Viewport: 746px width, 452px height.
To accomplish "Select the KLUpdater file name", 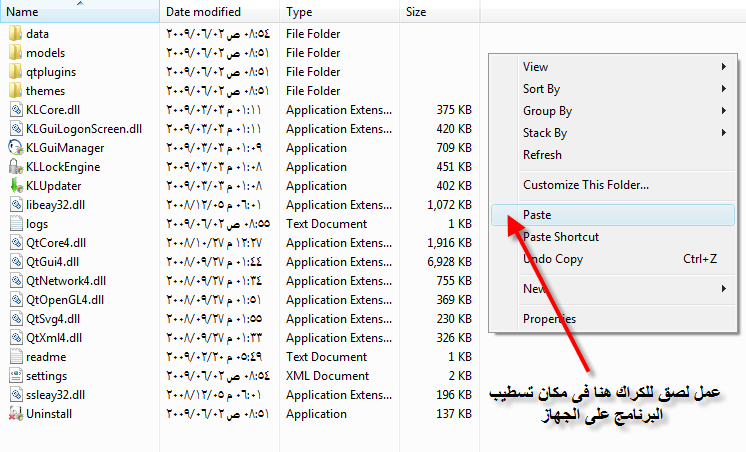I will point(54,187).
